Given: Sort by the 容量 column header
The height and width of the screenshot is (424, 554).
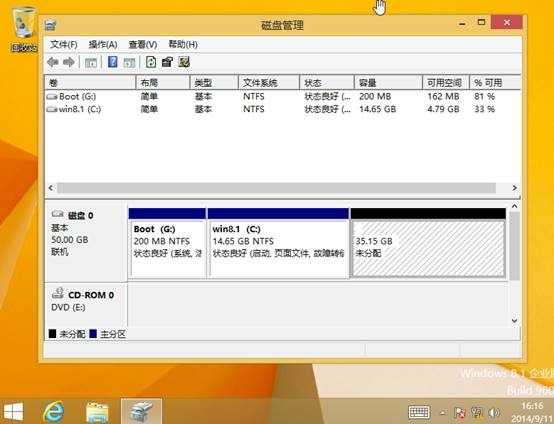Looking at the screenshot, I should tap(388, 83).
